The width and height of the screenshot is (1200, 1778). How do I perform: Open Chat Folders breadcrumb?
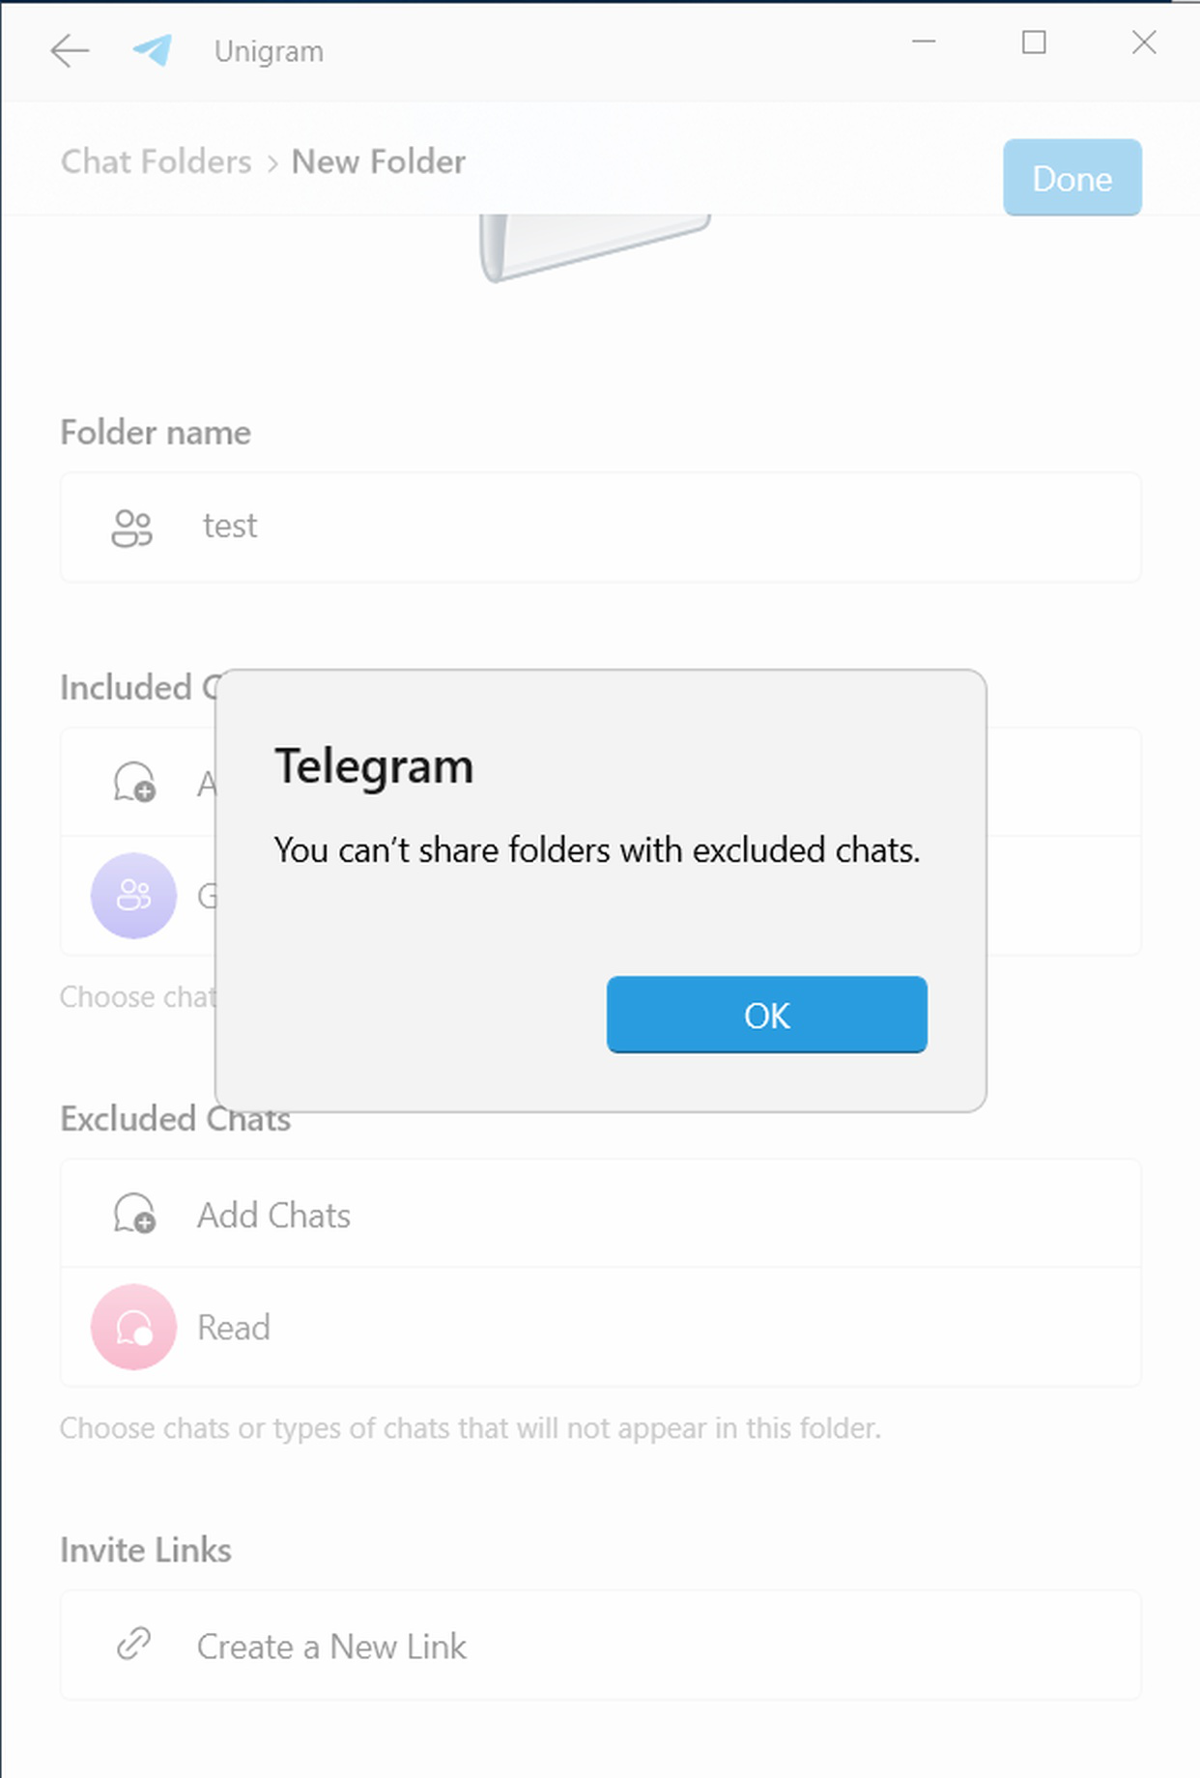156,161
